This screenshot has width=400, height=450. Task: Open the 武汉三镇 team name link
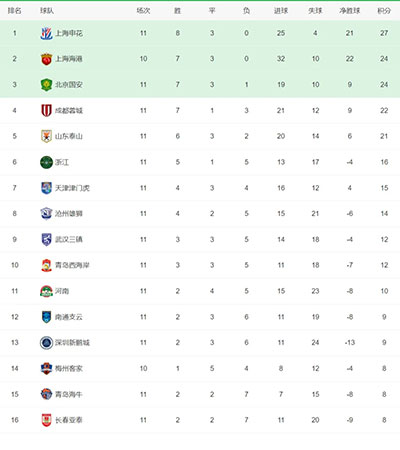[x=69, y=239]
